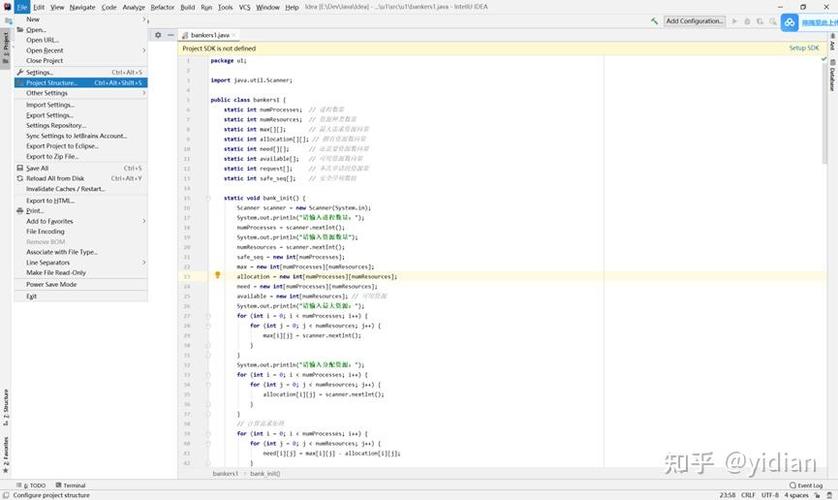Screen dimensions: 838x500
Task: Open the UTF-8 encoding dropdown
Action: click(x=769, y=495)
